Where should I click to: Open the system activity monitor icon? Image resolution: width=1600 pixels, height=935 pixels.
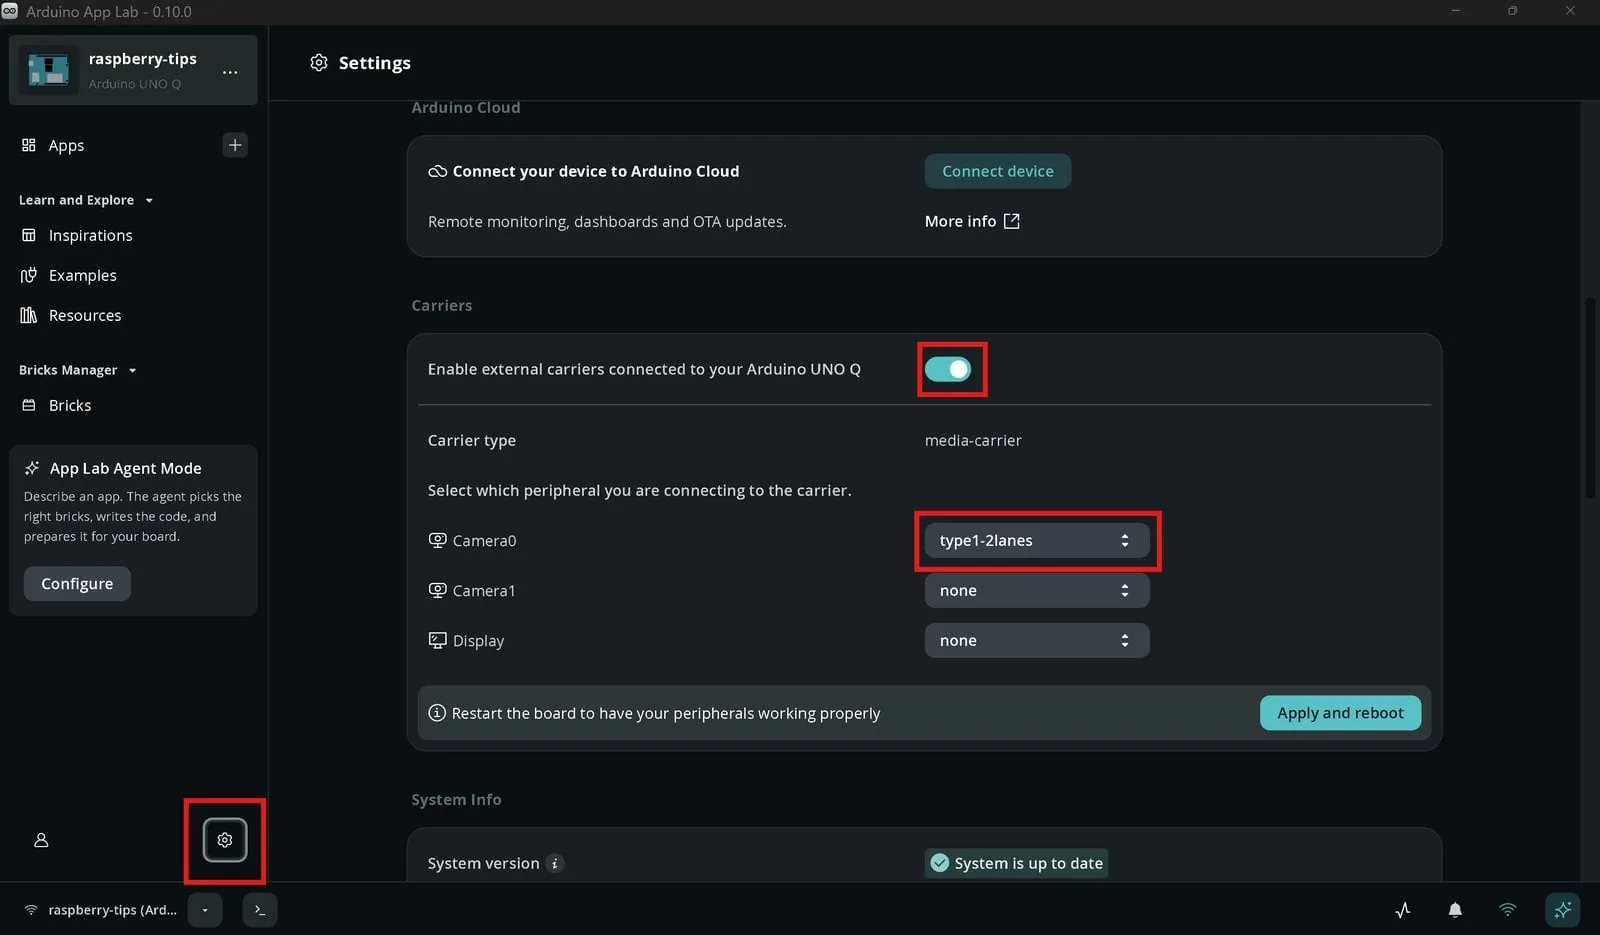[x=1403, y=910]
